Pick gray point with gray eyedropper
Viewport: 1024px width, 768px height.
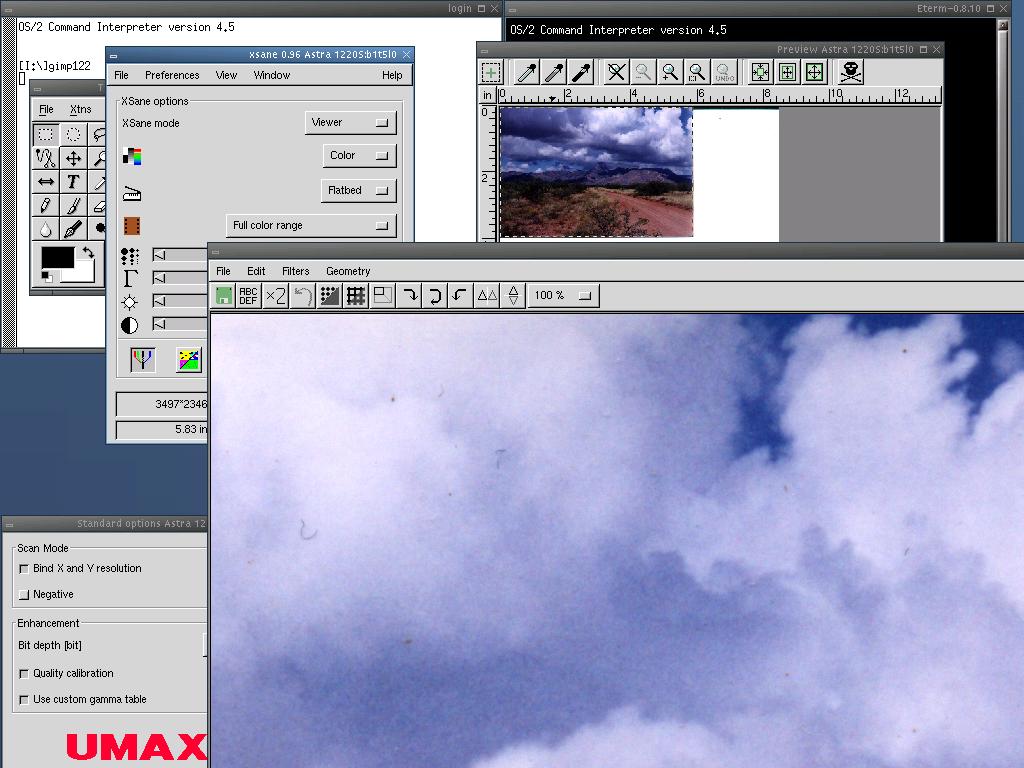(554, 72)
